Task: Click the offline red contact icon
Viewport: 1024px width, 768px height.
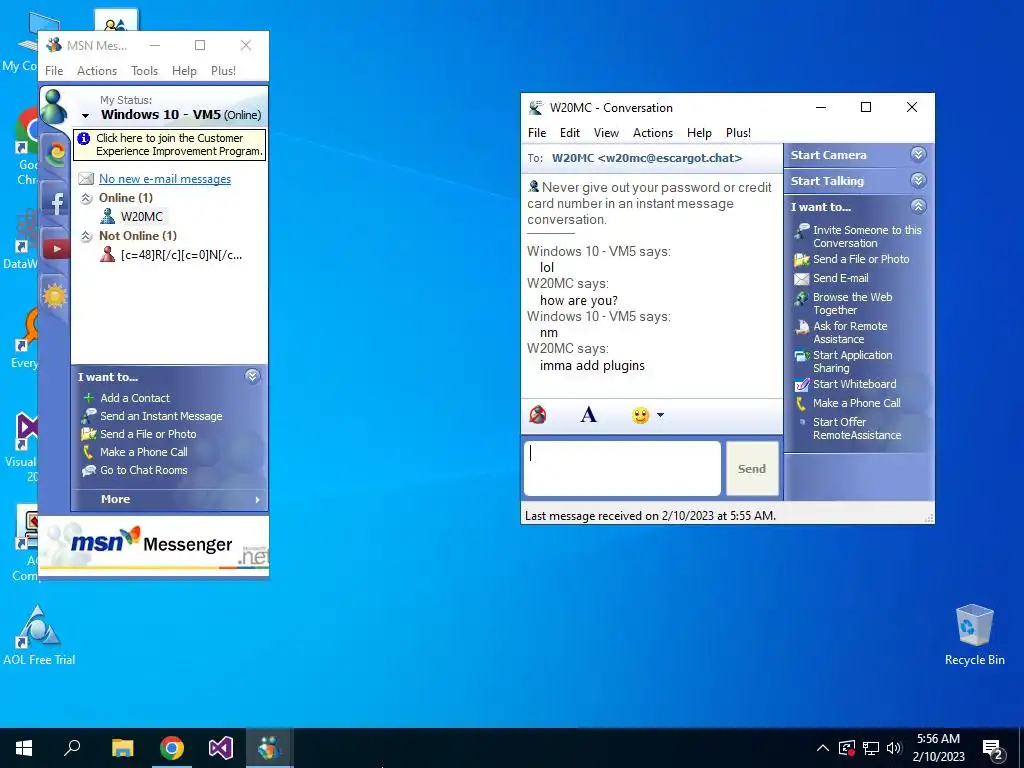Action: [x=108, y=255]
